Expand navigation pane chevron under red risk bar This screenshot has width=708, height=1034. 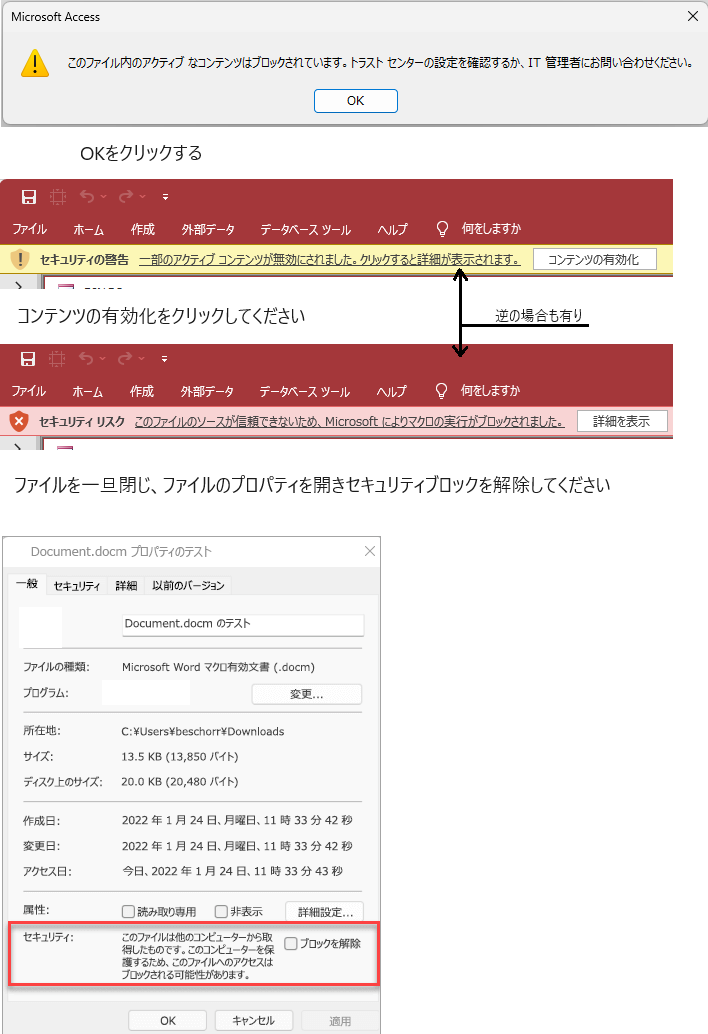(x=18, y=446)
